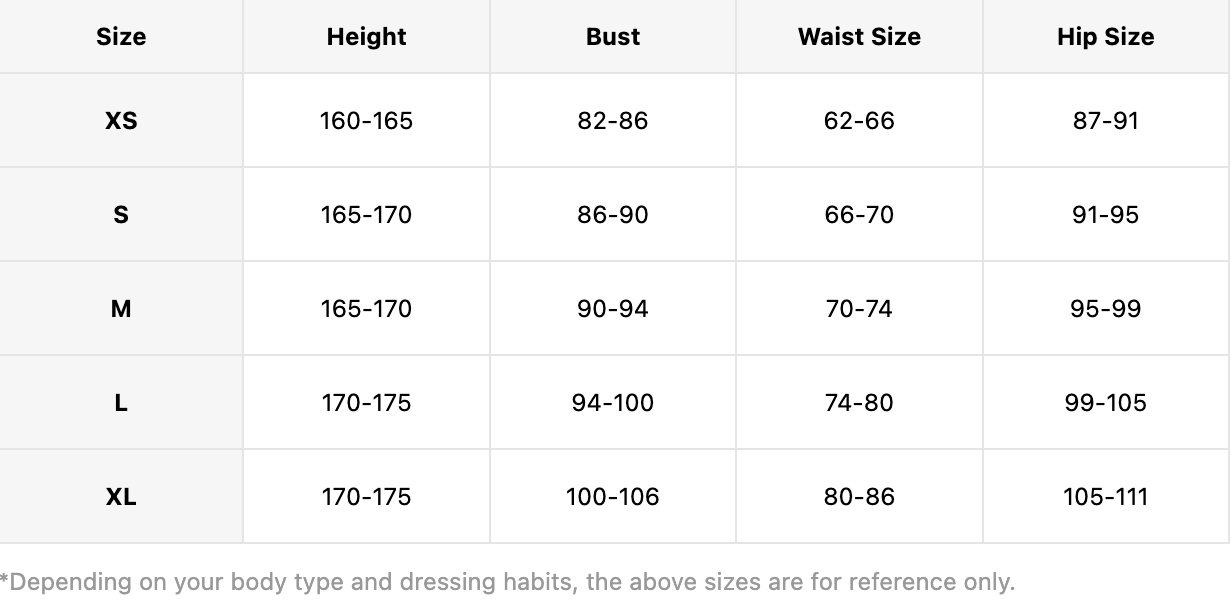Click the L size row label
The image size is (1232, 614).
(x=121, y=403)
